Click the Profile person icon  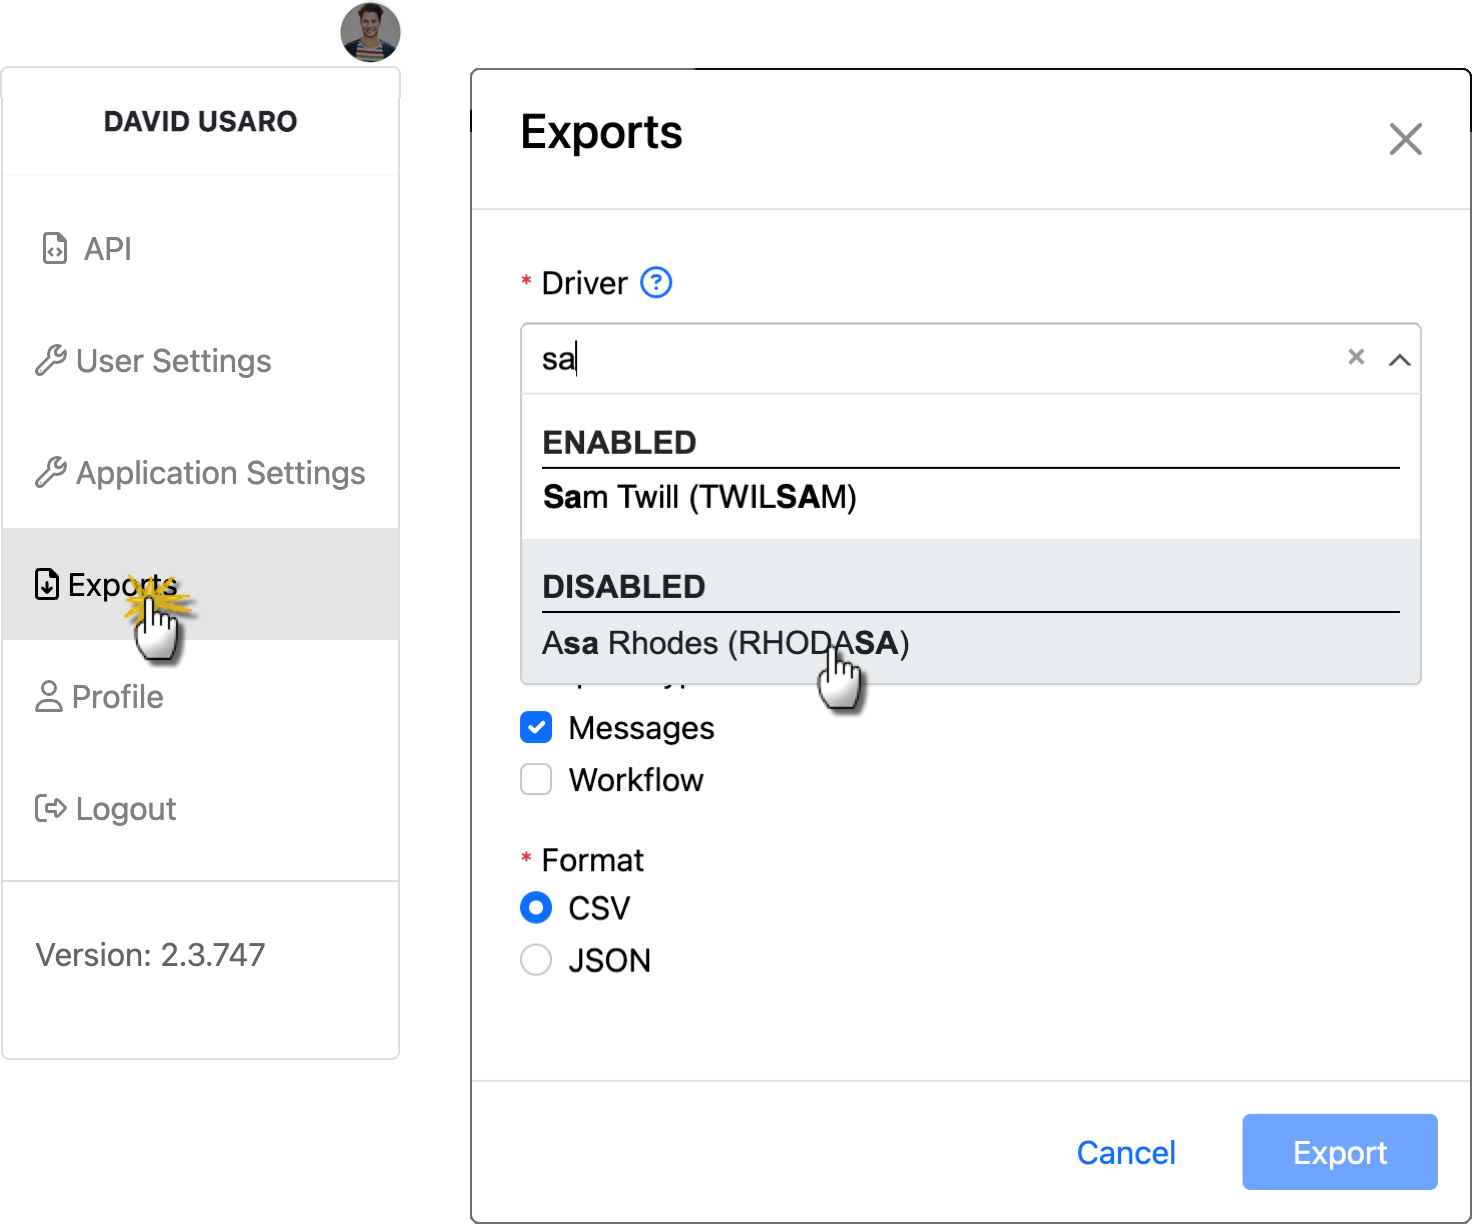47,697
